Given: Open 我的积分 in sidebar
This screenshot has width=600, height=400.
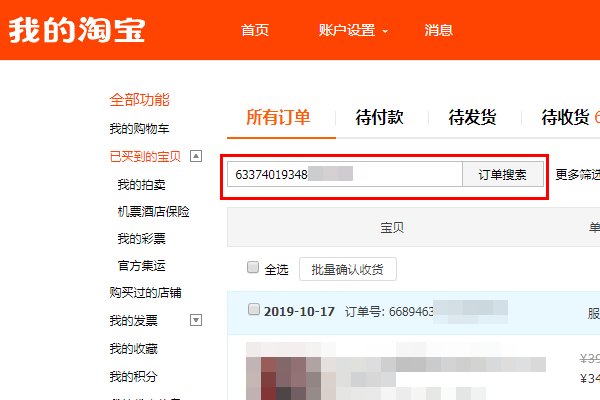Looking at the screenshot, I should click(x=133, y=377).
